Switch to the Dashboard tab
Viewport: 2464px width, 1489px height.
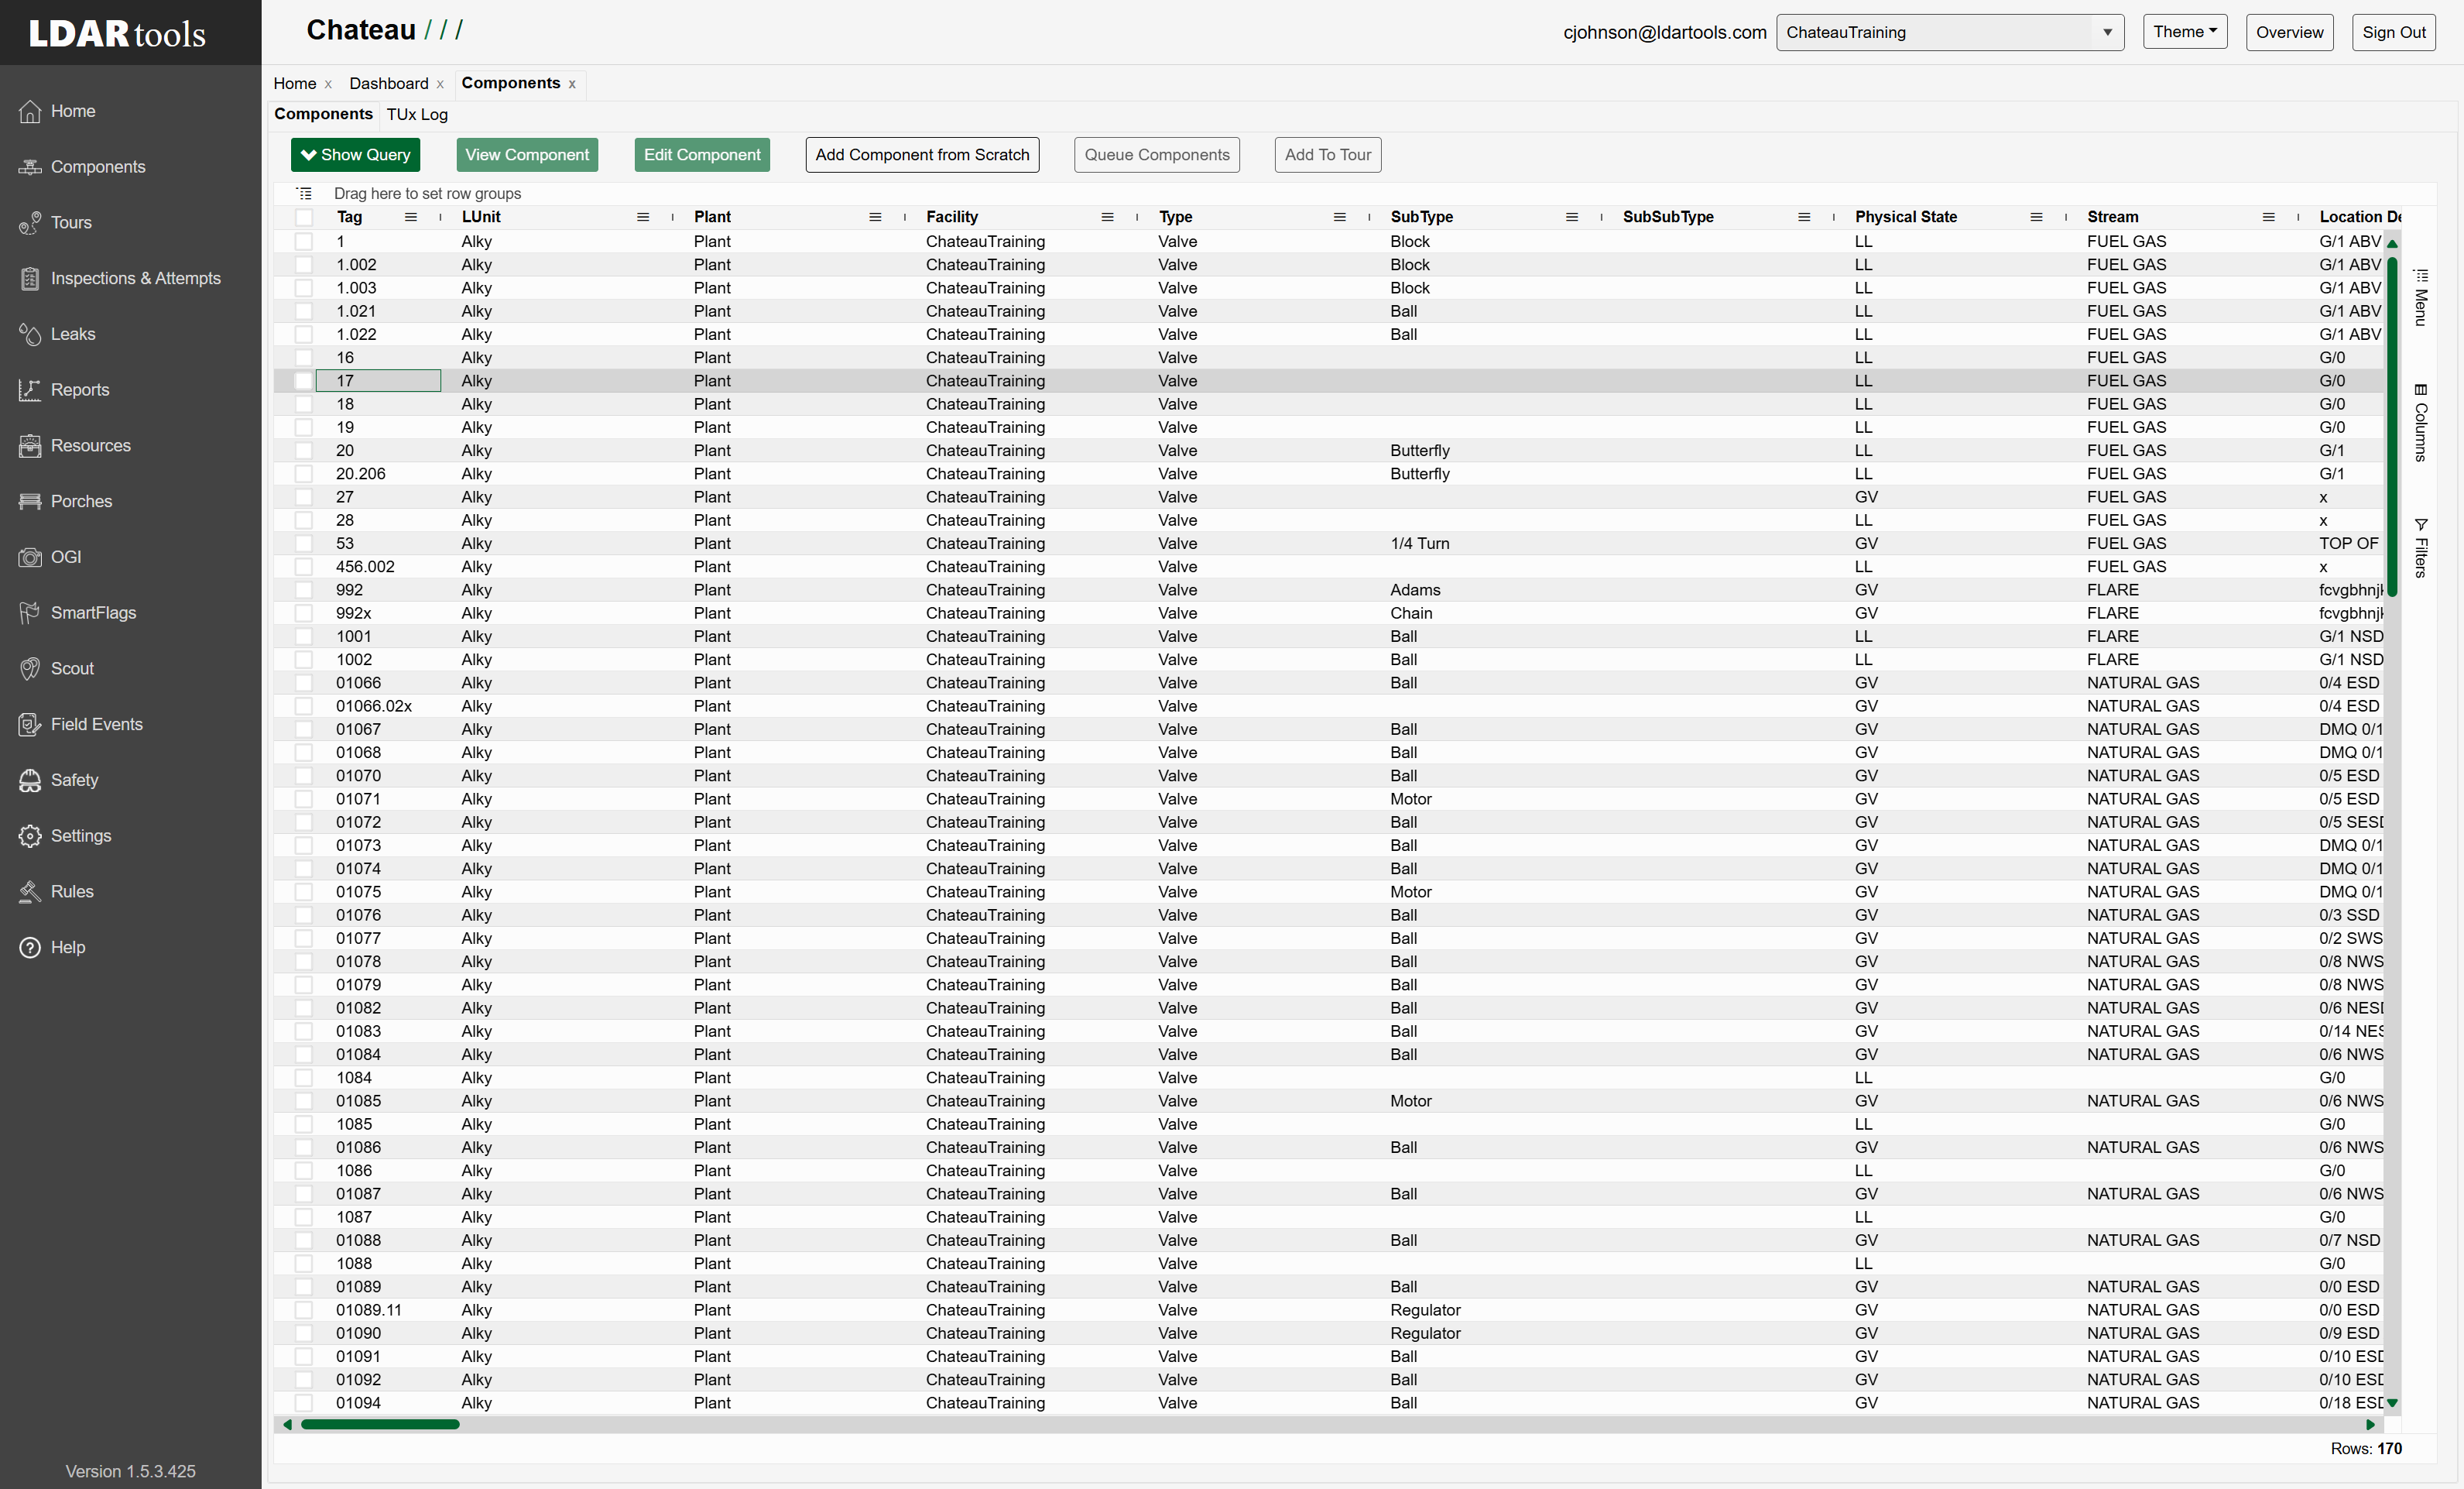(x=389, y=83)
